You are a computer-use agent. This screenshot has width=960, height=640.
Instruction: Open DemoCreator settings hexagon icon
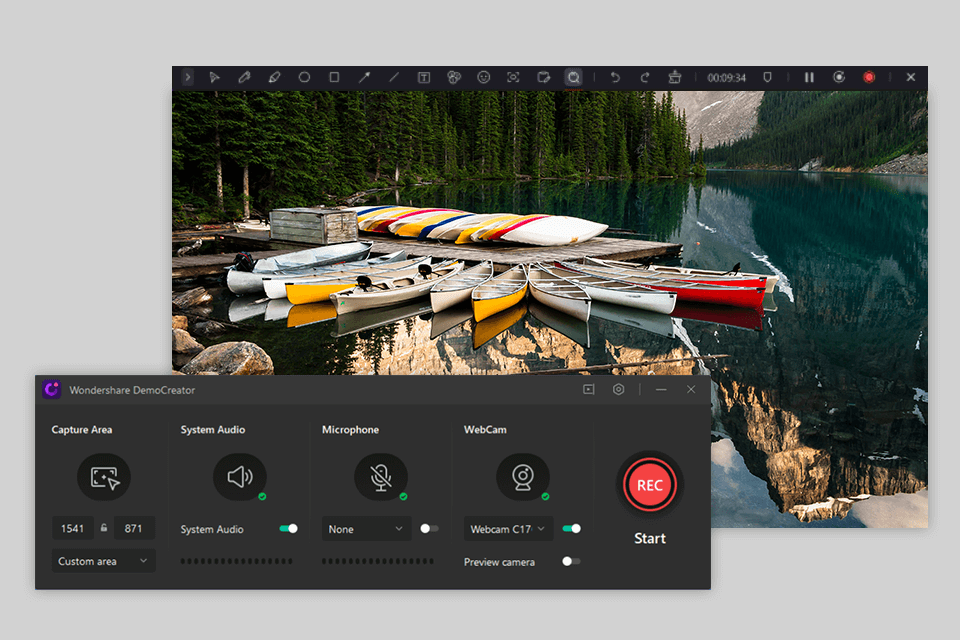[618, 390]
